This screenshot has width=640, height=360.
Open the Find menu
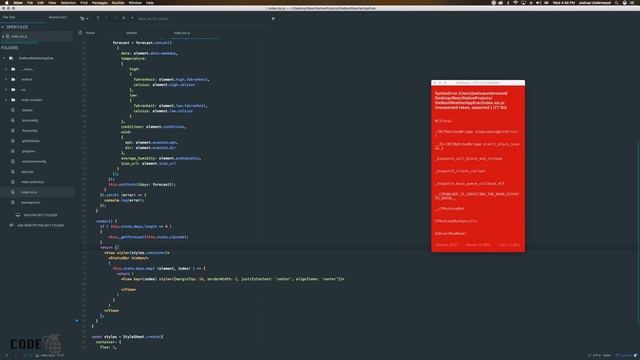coord(84,2)
